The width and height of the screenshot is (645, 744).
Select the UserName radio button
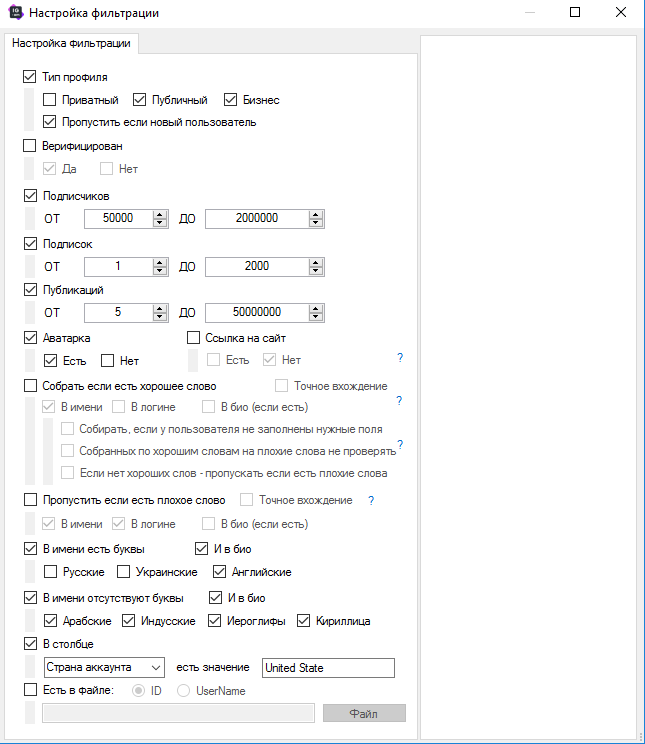pos(183,690)
